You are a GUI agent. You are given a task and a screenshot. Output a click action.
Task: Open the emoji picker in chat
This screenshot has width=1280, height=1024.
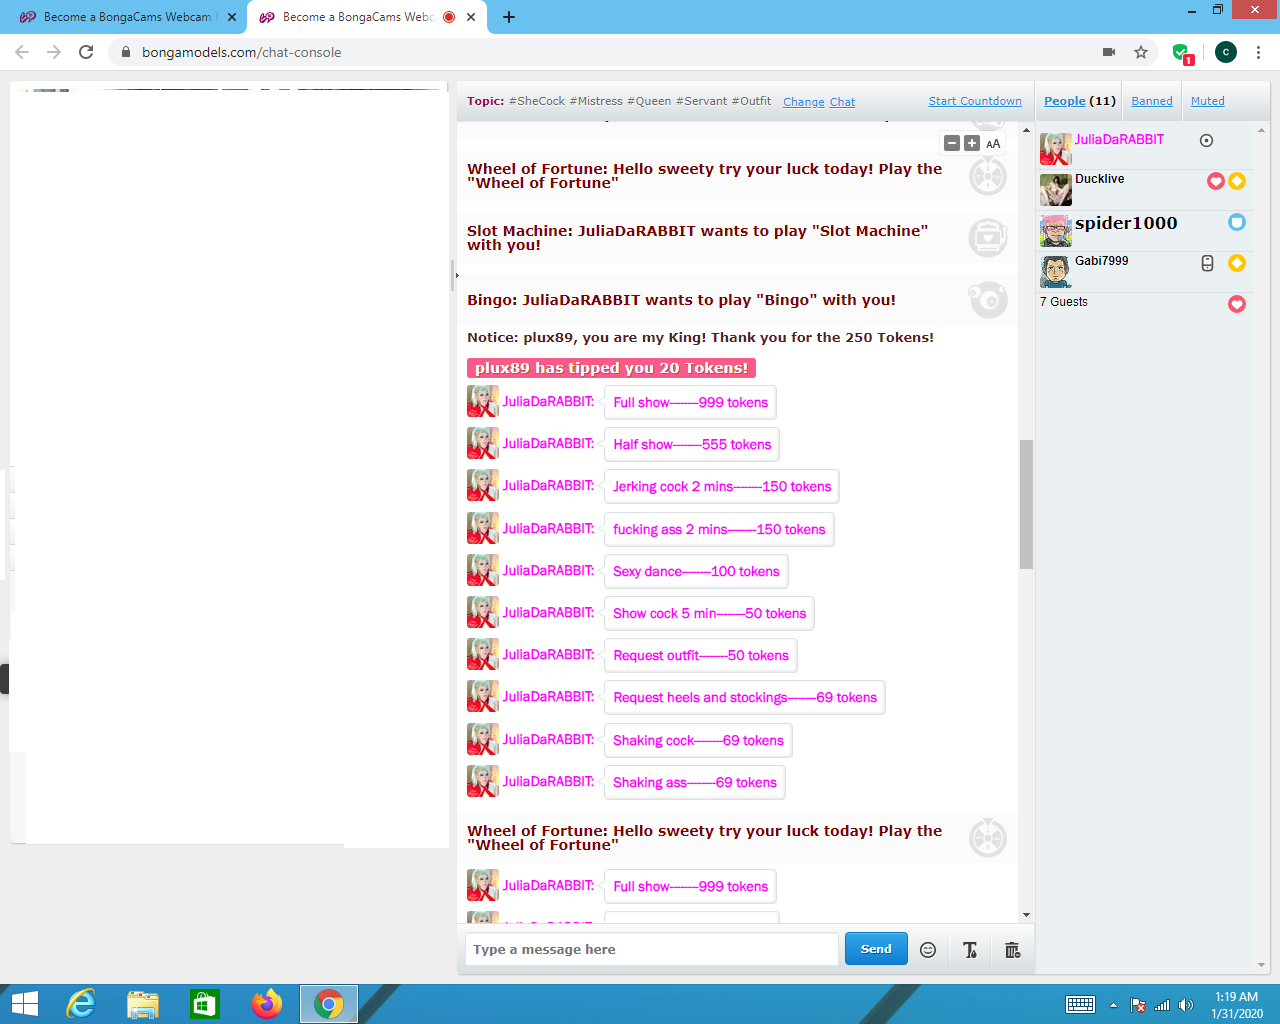[x=928, y=950]
